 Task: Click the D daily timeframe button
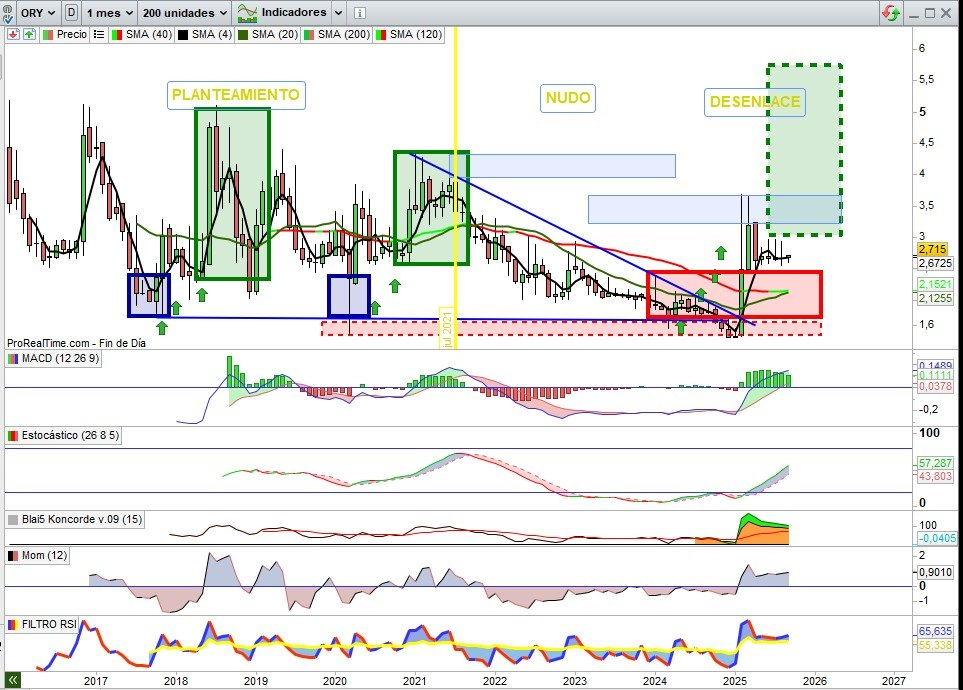71,12
